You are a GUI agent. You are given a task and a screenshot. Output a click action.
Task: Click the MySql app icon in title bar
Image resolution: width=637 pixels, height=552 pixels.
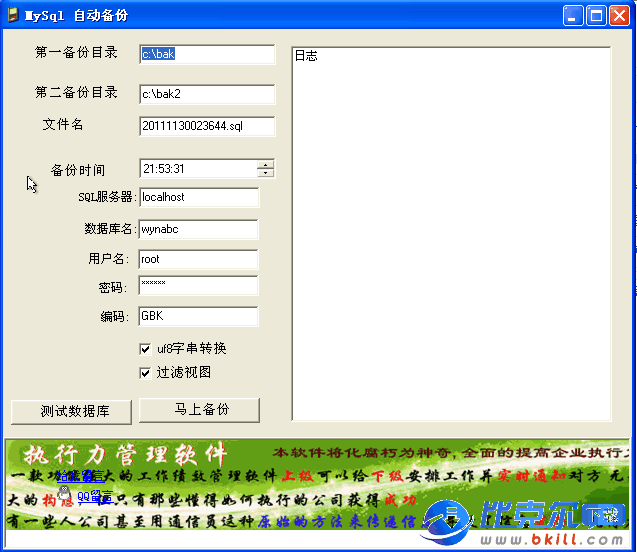pos(13,15)
